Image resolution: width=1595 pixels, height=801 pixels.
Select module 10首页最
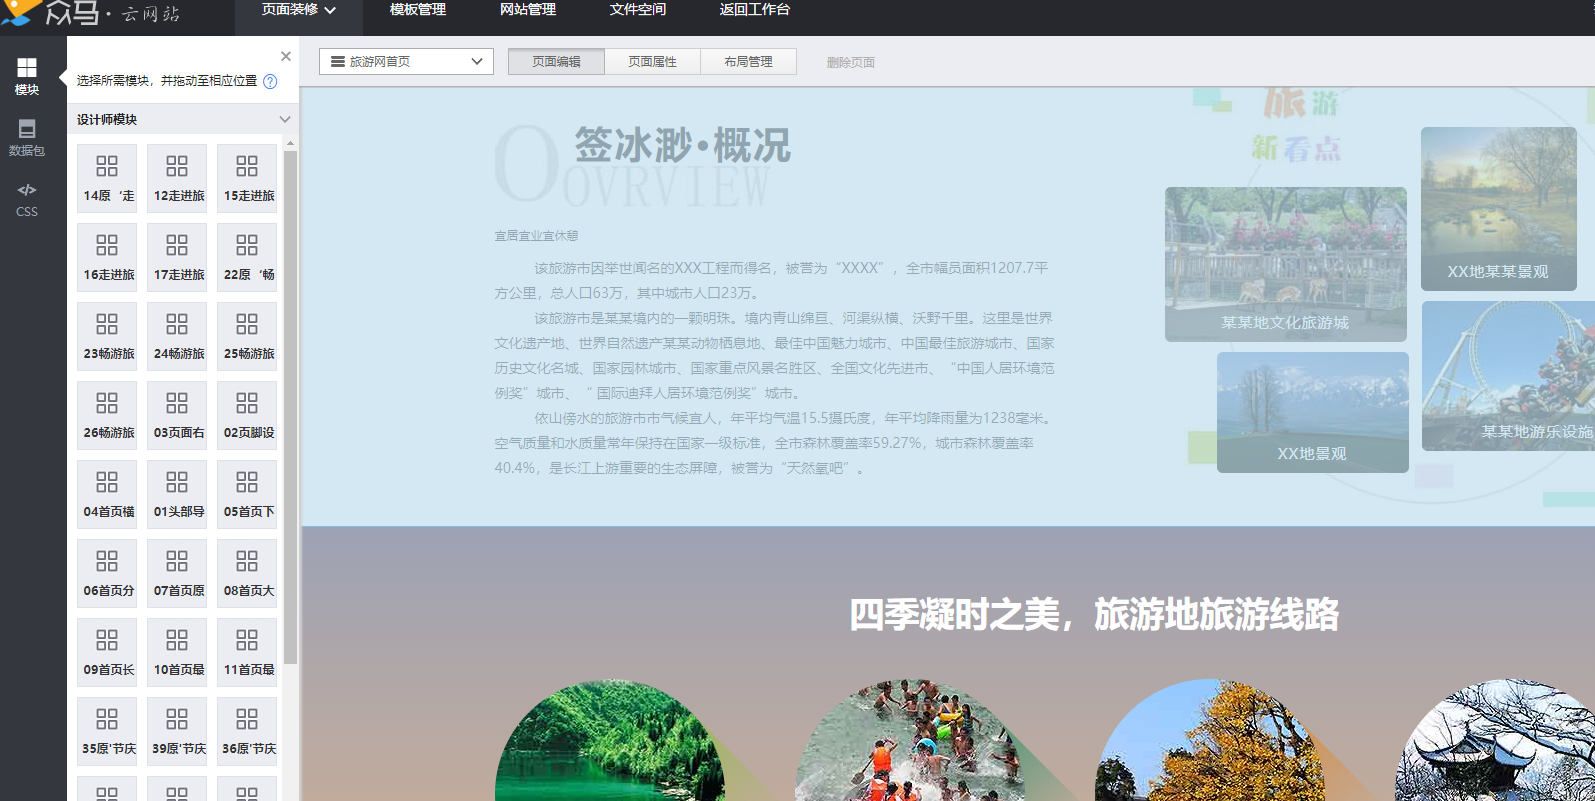point(177,652)
